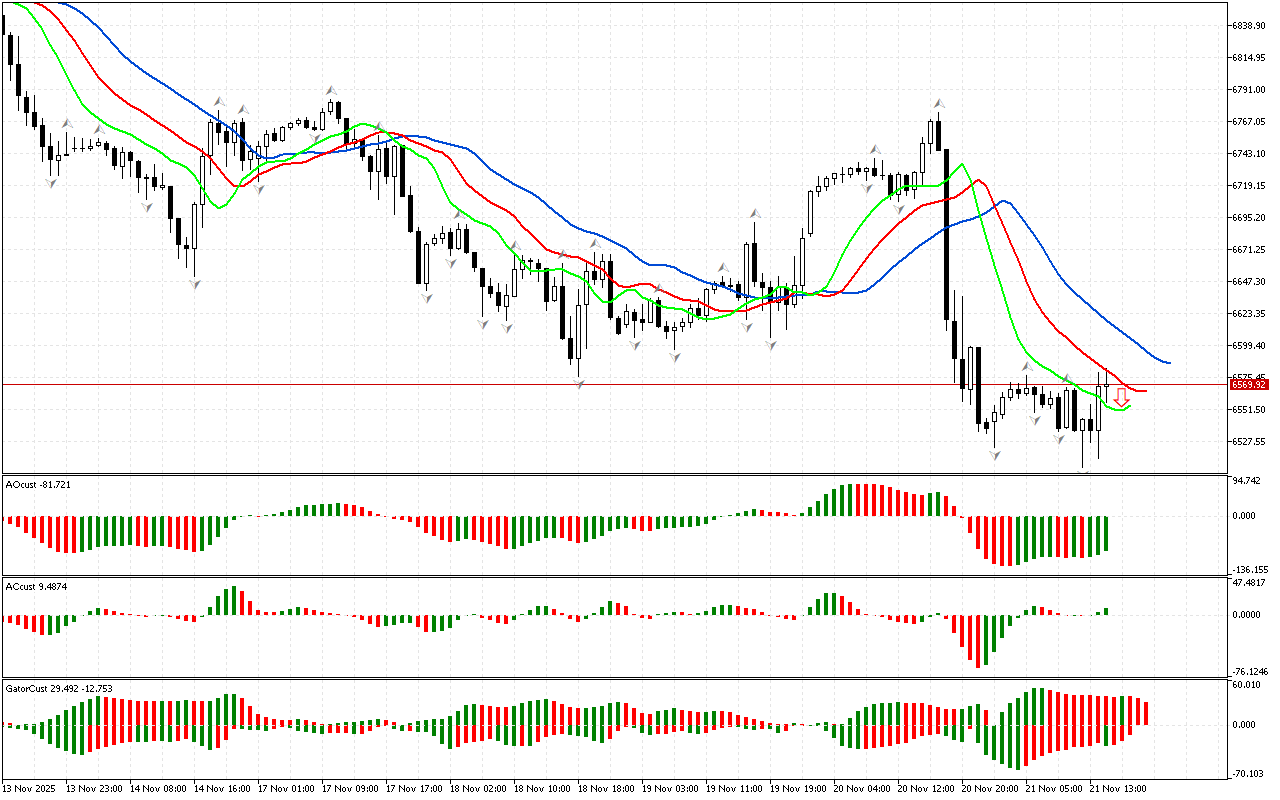Image resolution: width=1280 pixels, height=800 pixels.
Task: Select the down fractal below the 18 Nov low
Action: coord(578,382)
